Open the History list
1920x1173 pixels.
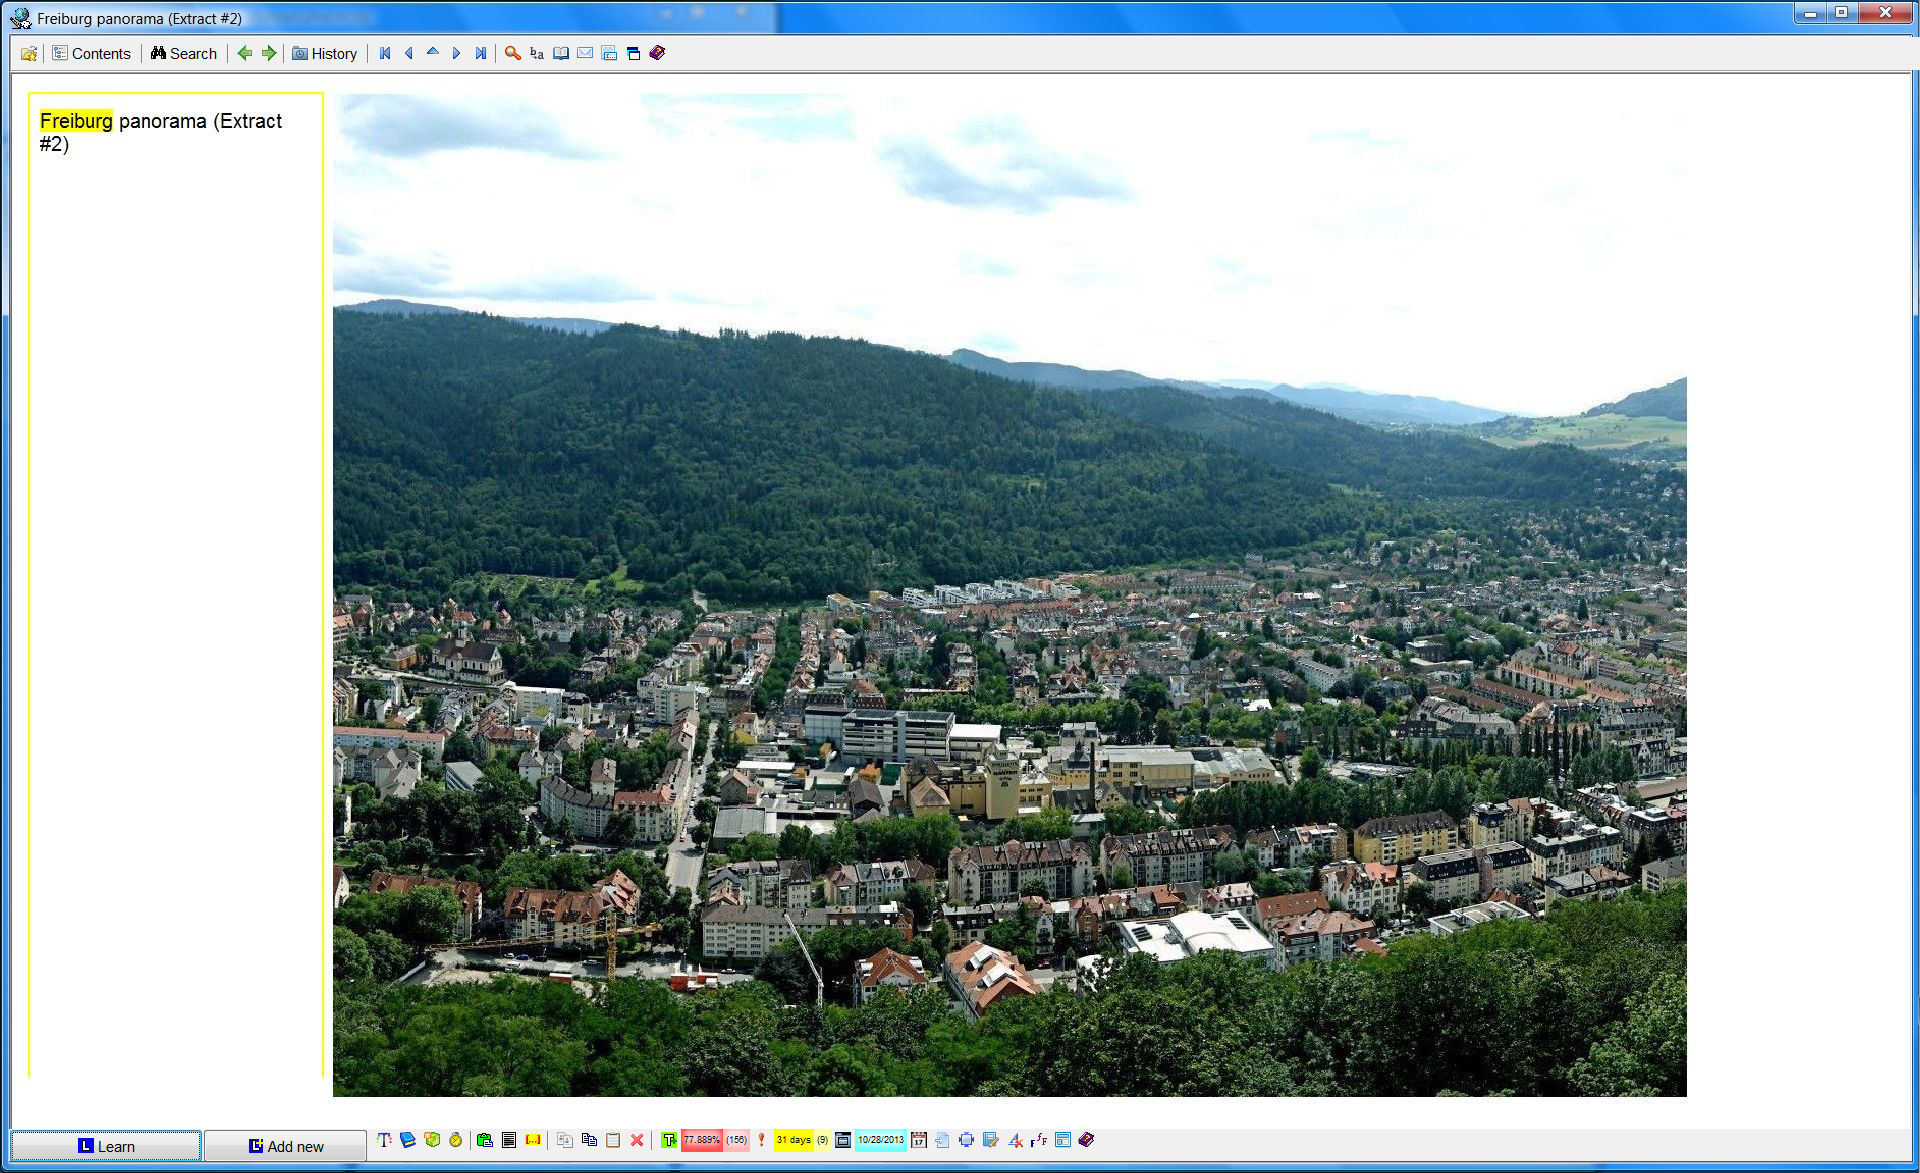[325, 53]
